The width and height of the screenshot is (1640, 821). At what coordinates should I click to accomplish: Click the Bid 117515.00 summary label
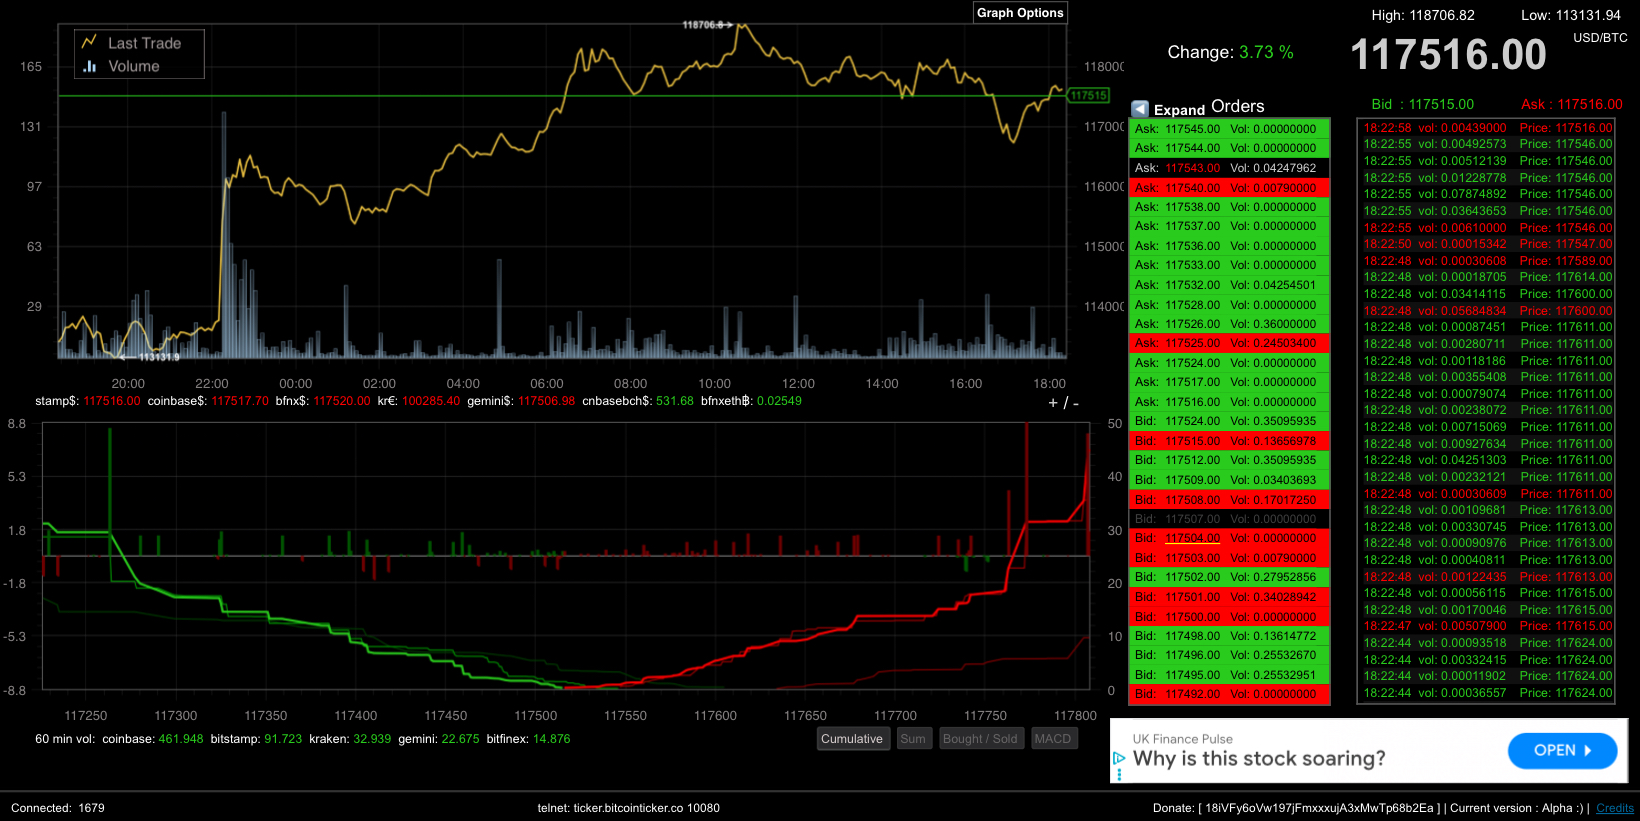(1423, 104)
